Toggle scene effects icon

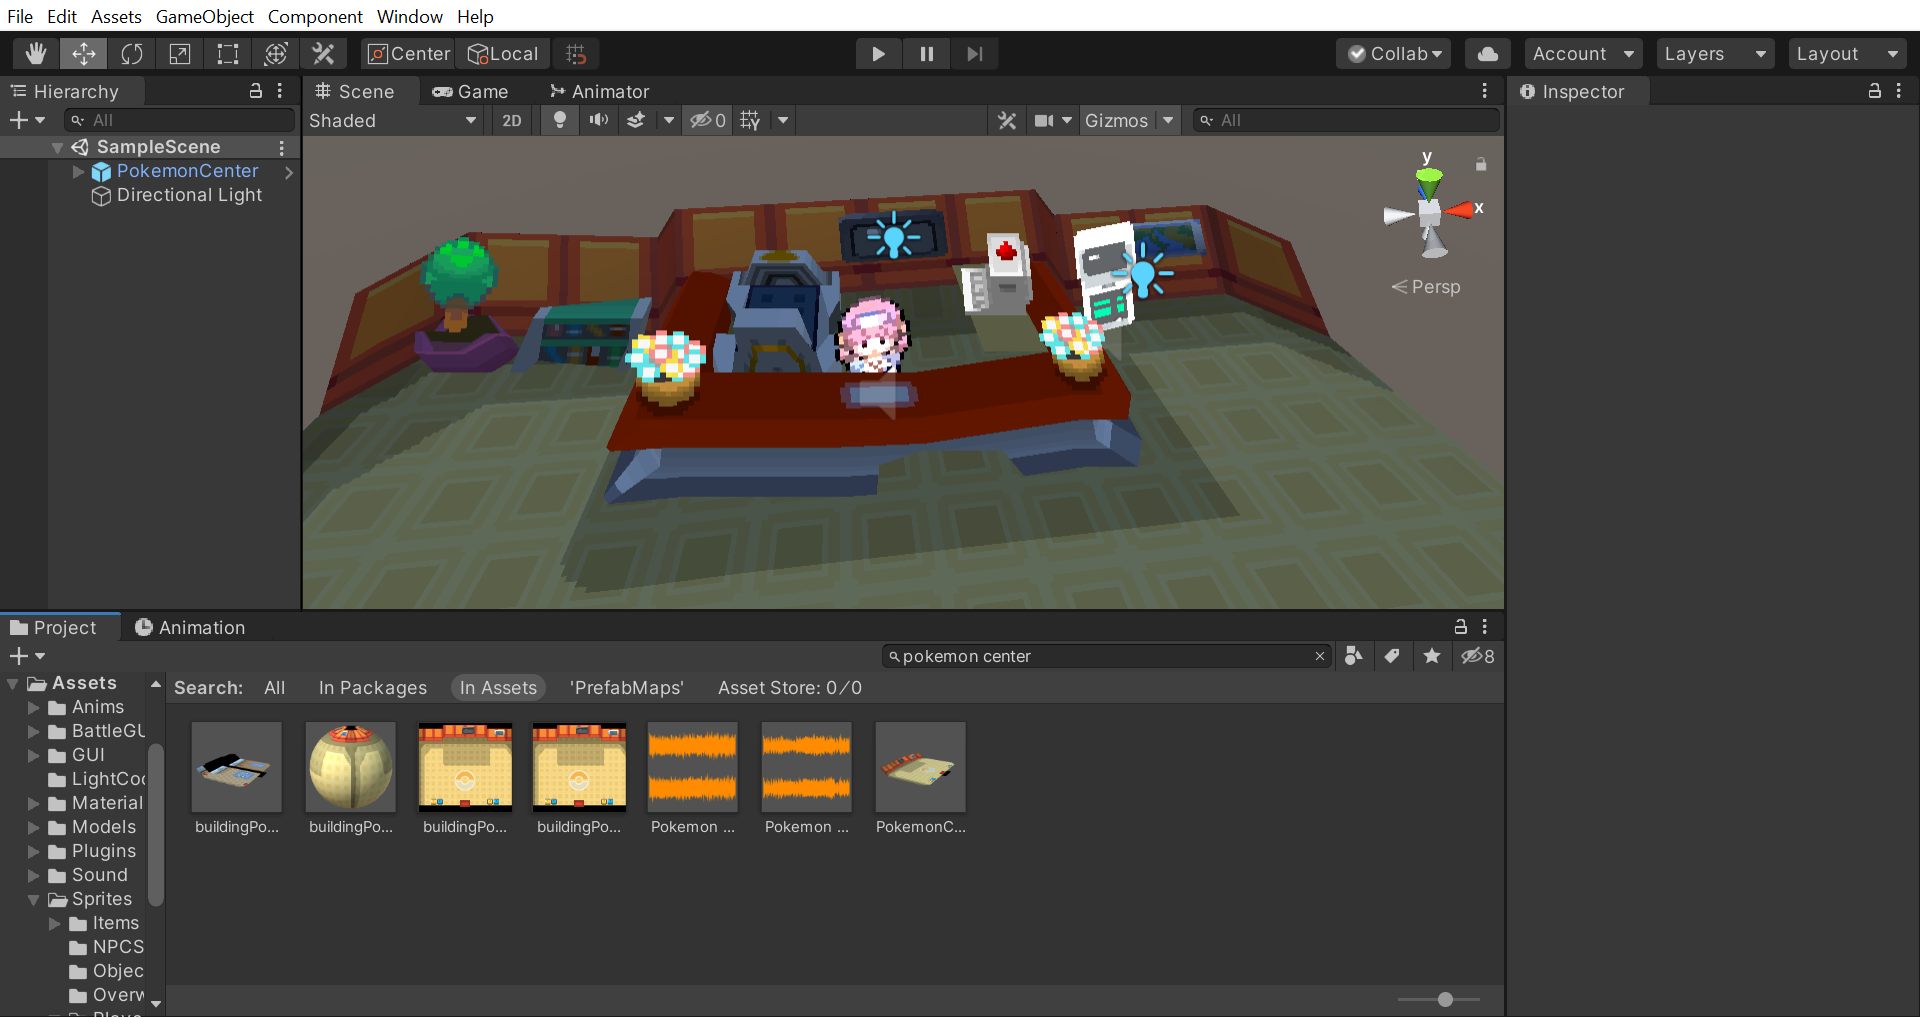[636, 121]
